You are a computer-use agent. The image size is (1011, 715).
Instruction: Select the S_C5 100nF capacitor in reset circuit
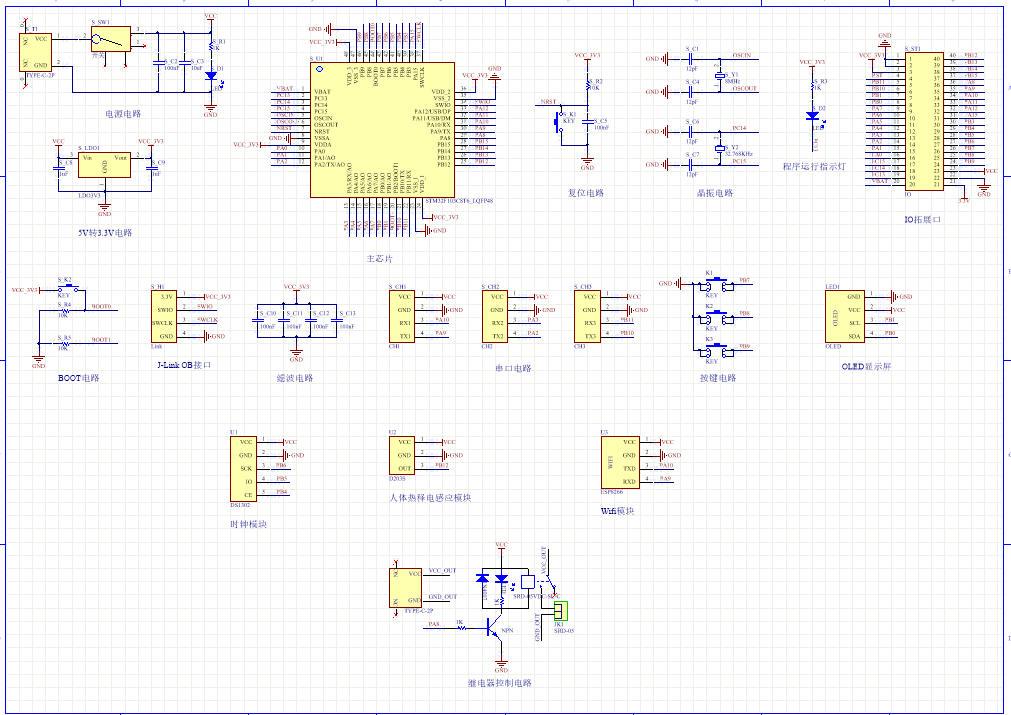587,121
